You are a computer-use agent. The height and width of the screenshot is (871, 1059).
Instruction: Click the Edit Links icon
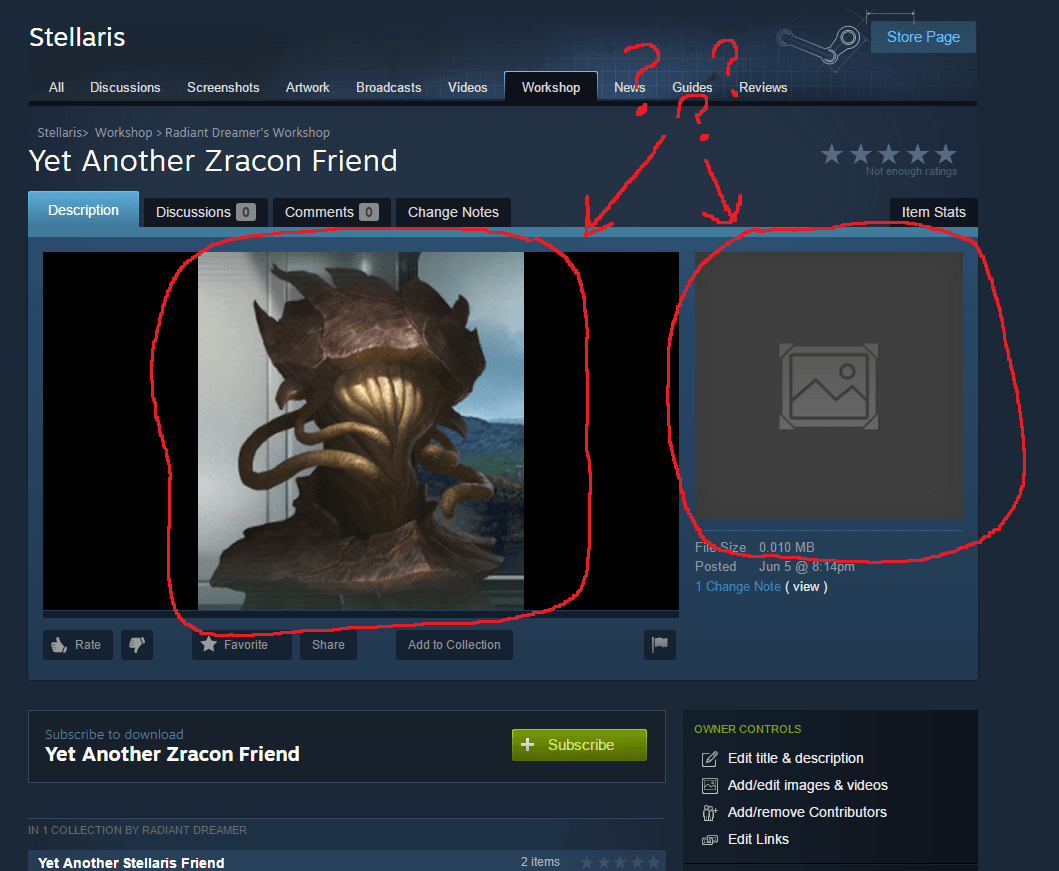tap(708, 839)
